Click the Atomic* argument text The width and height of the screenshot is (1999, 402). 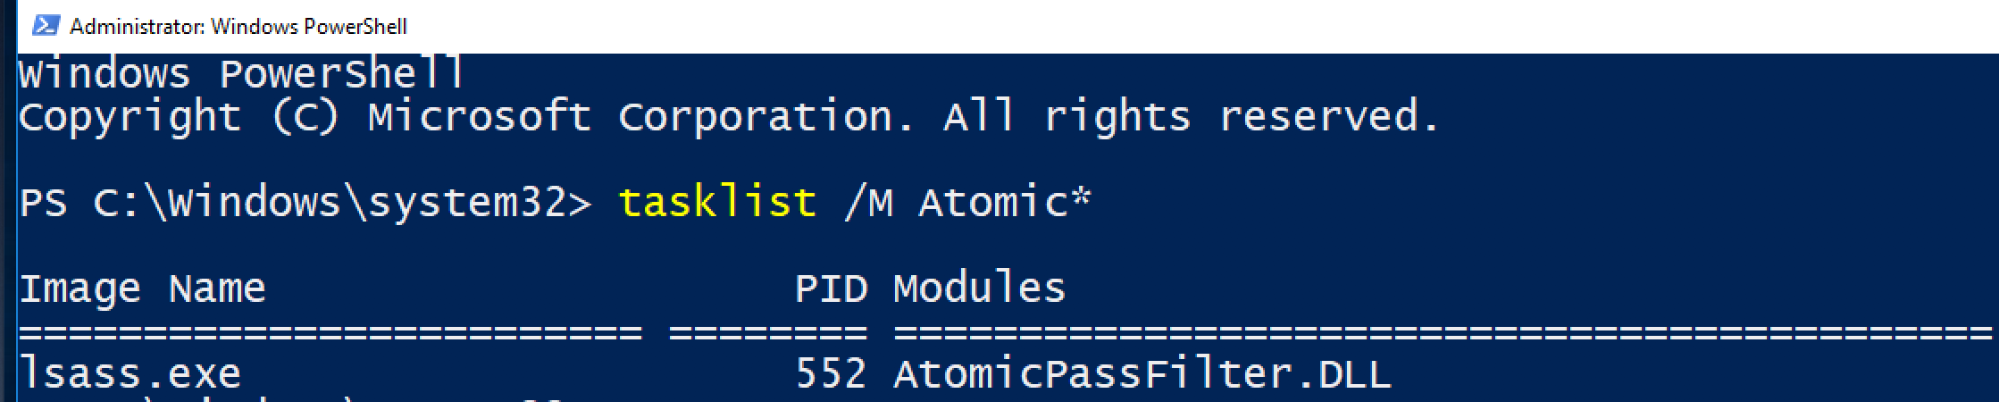[x=1004, y=203]
